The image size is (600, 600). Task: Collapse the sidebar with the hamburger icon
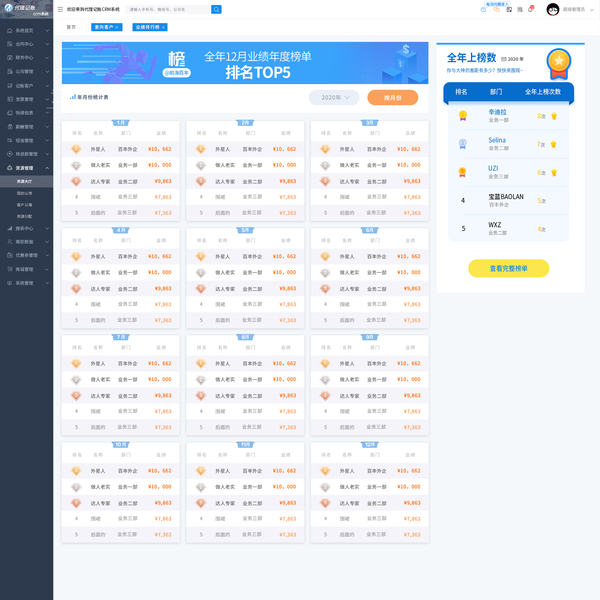coord(60,9)
